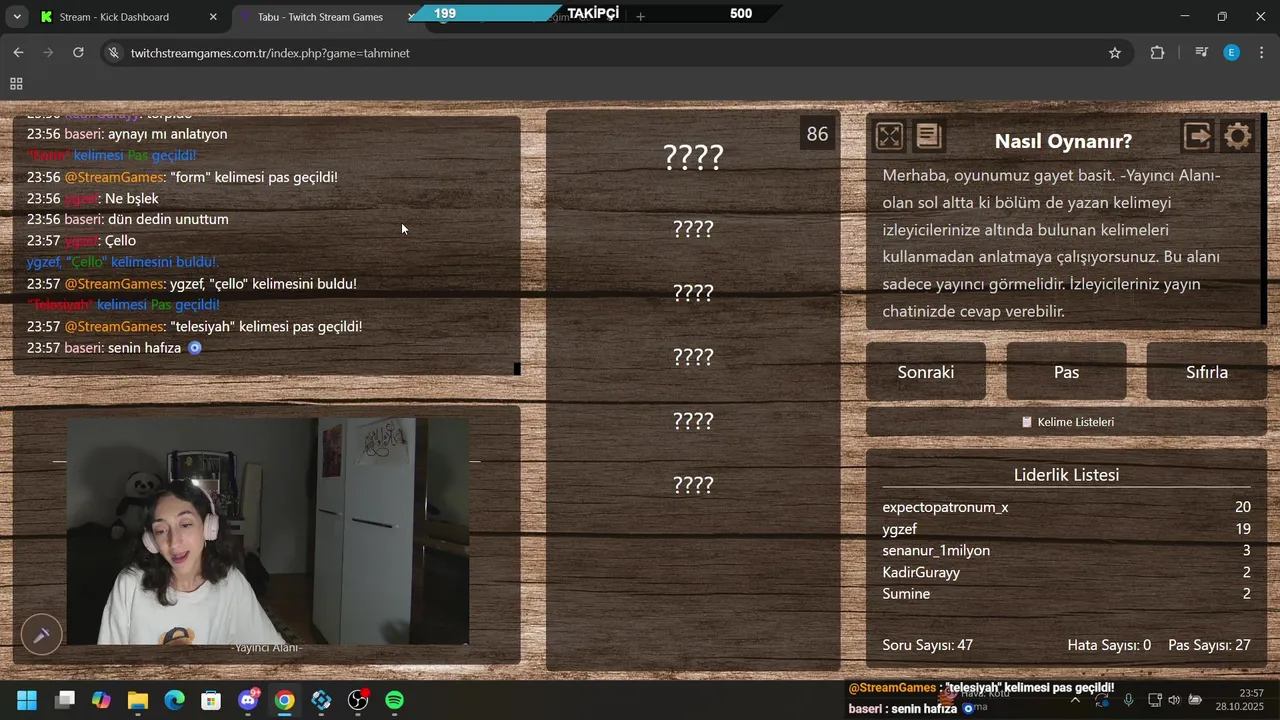Viewport: 1280px width, 720px height.
Task: Open Chrome tab search dropdown
Action: (x=17, y=17)
